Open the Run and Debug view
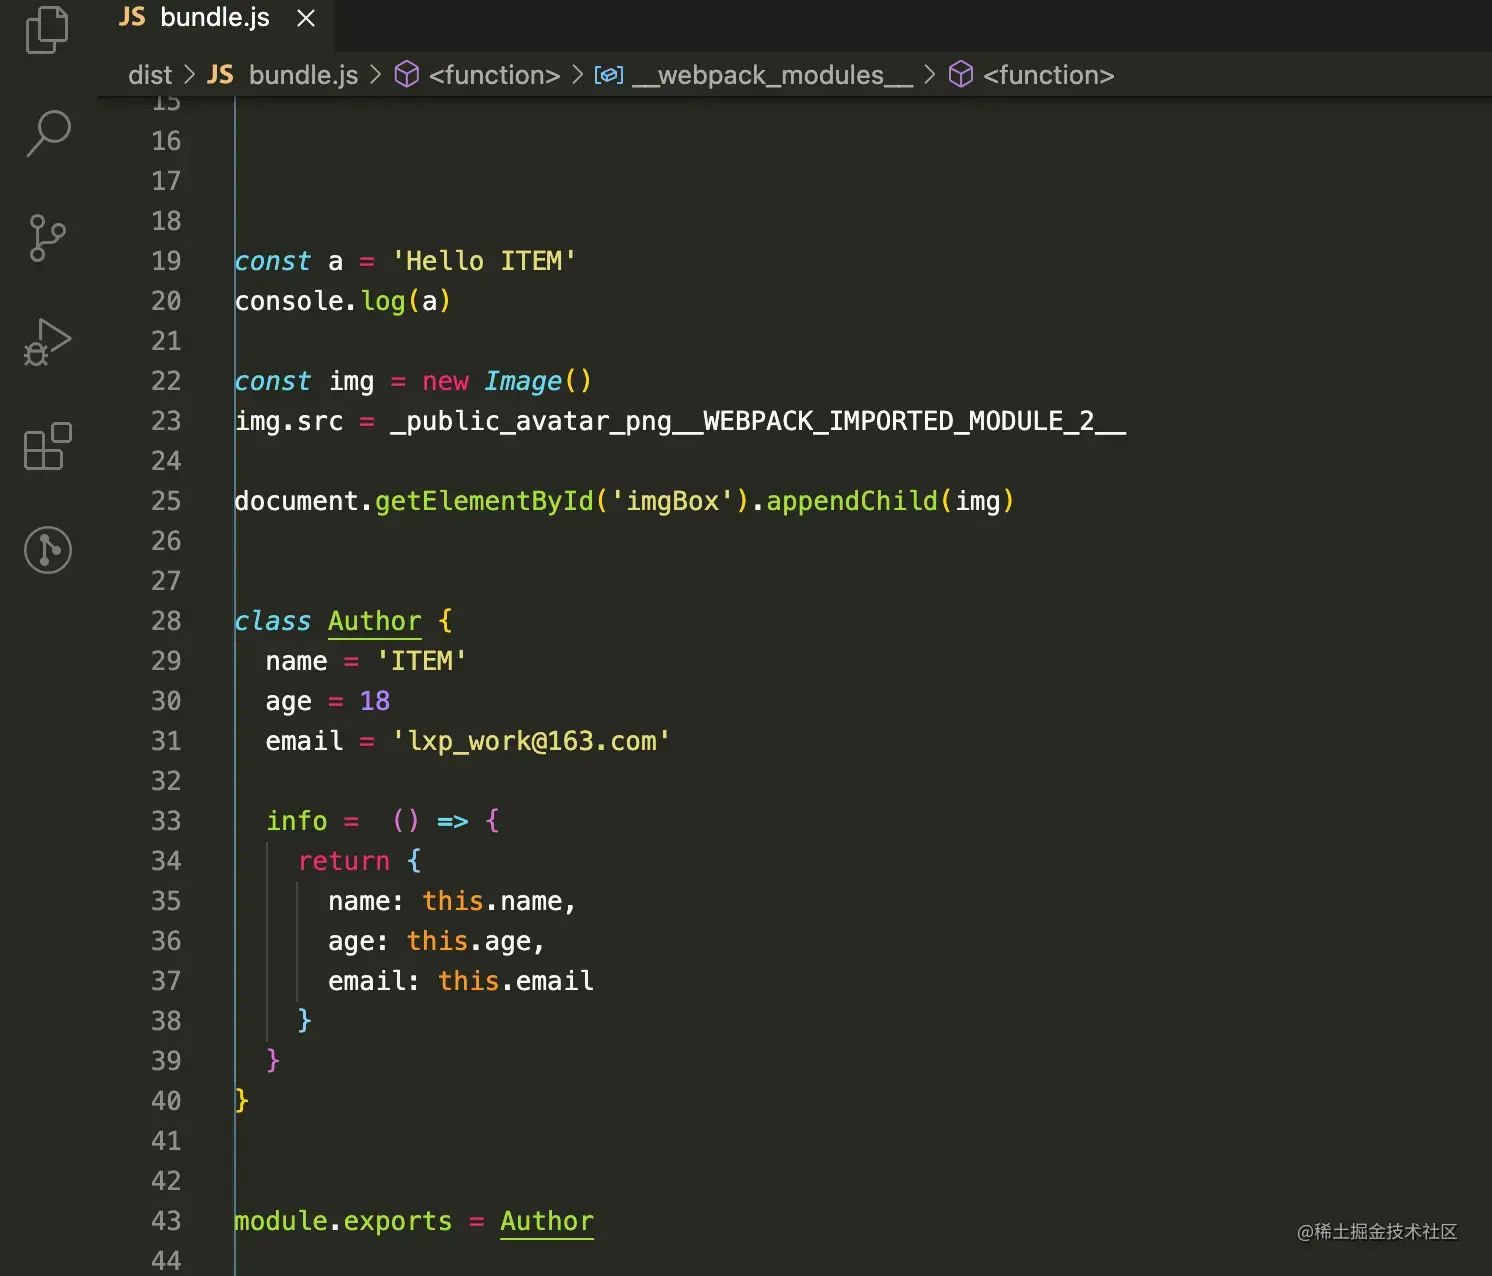This screenshot has height=1276, width=1492. (x=47, y=342)
